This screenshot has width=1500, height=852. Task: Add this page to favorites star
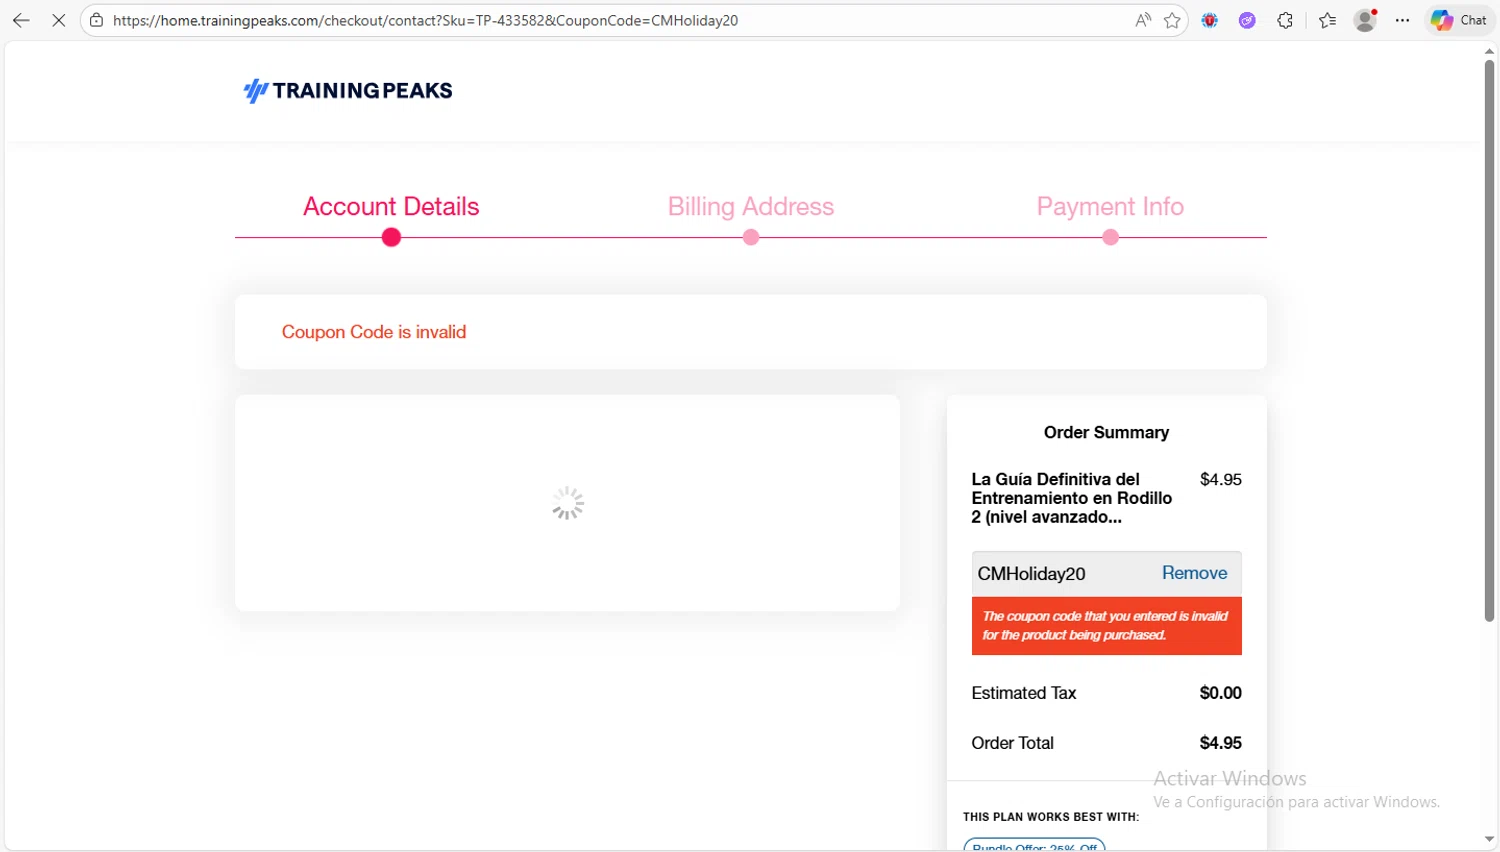coord(1172,20)
